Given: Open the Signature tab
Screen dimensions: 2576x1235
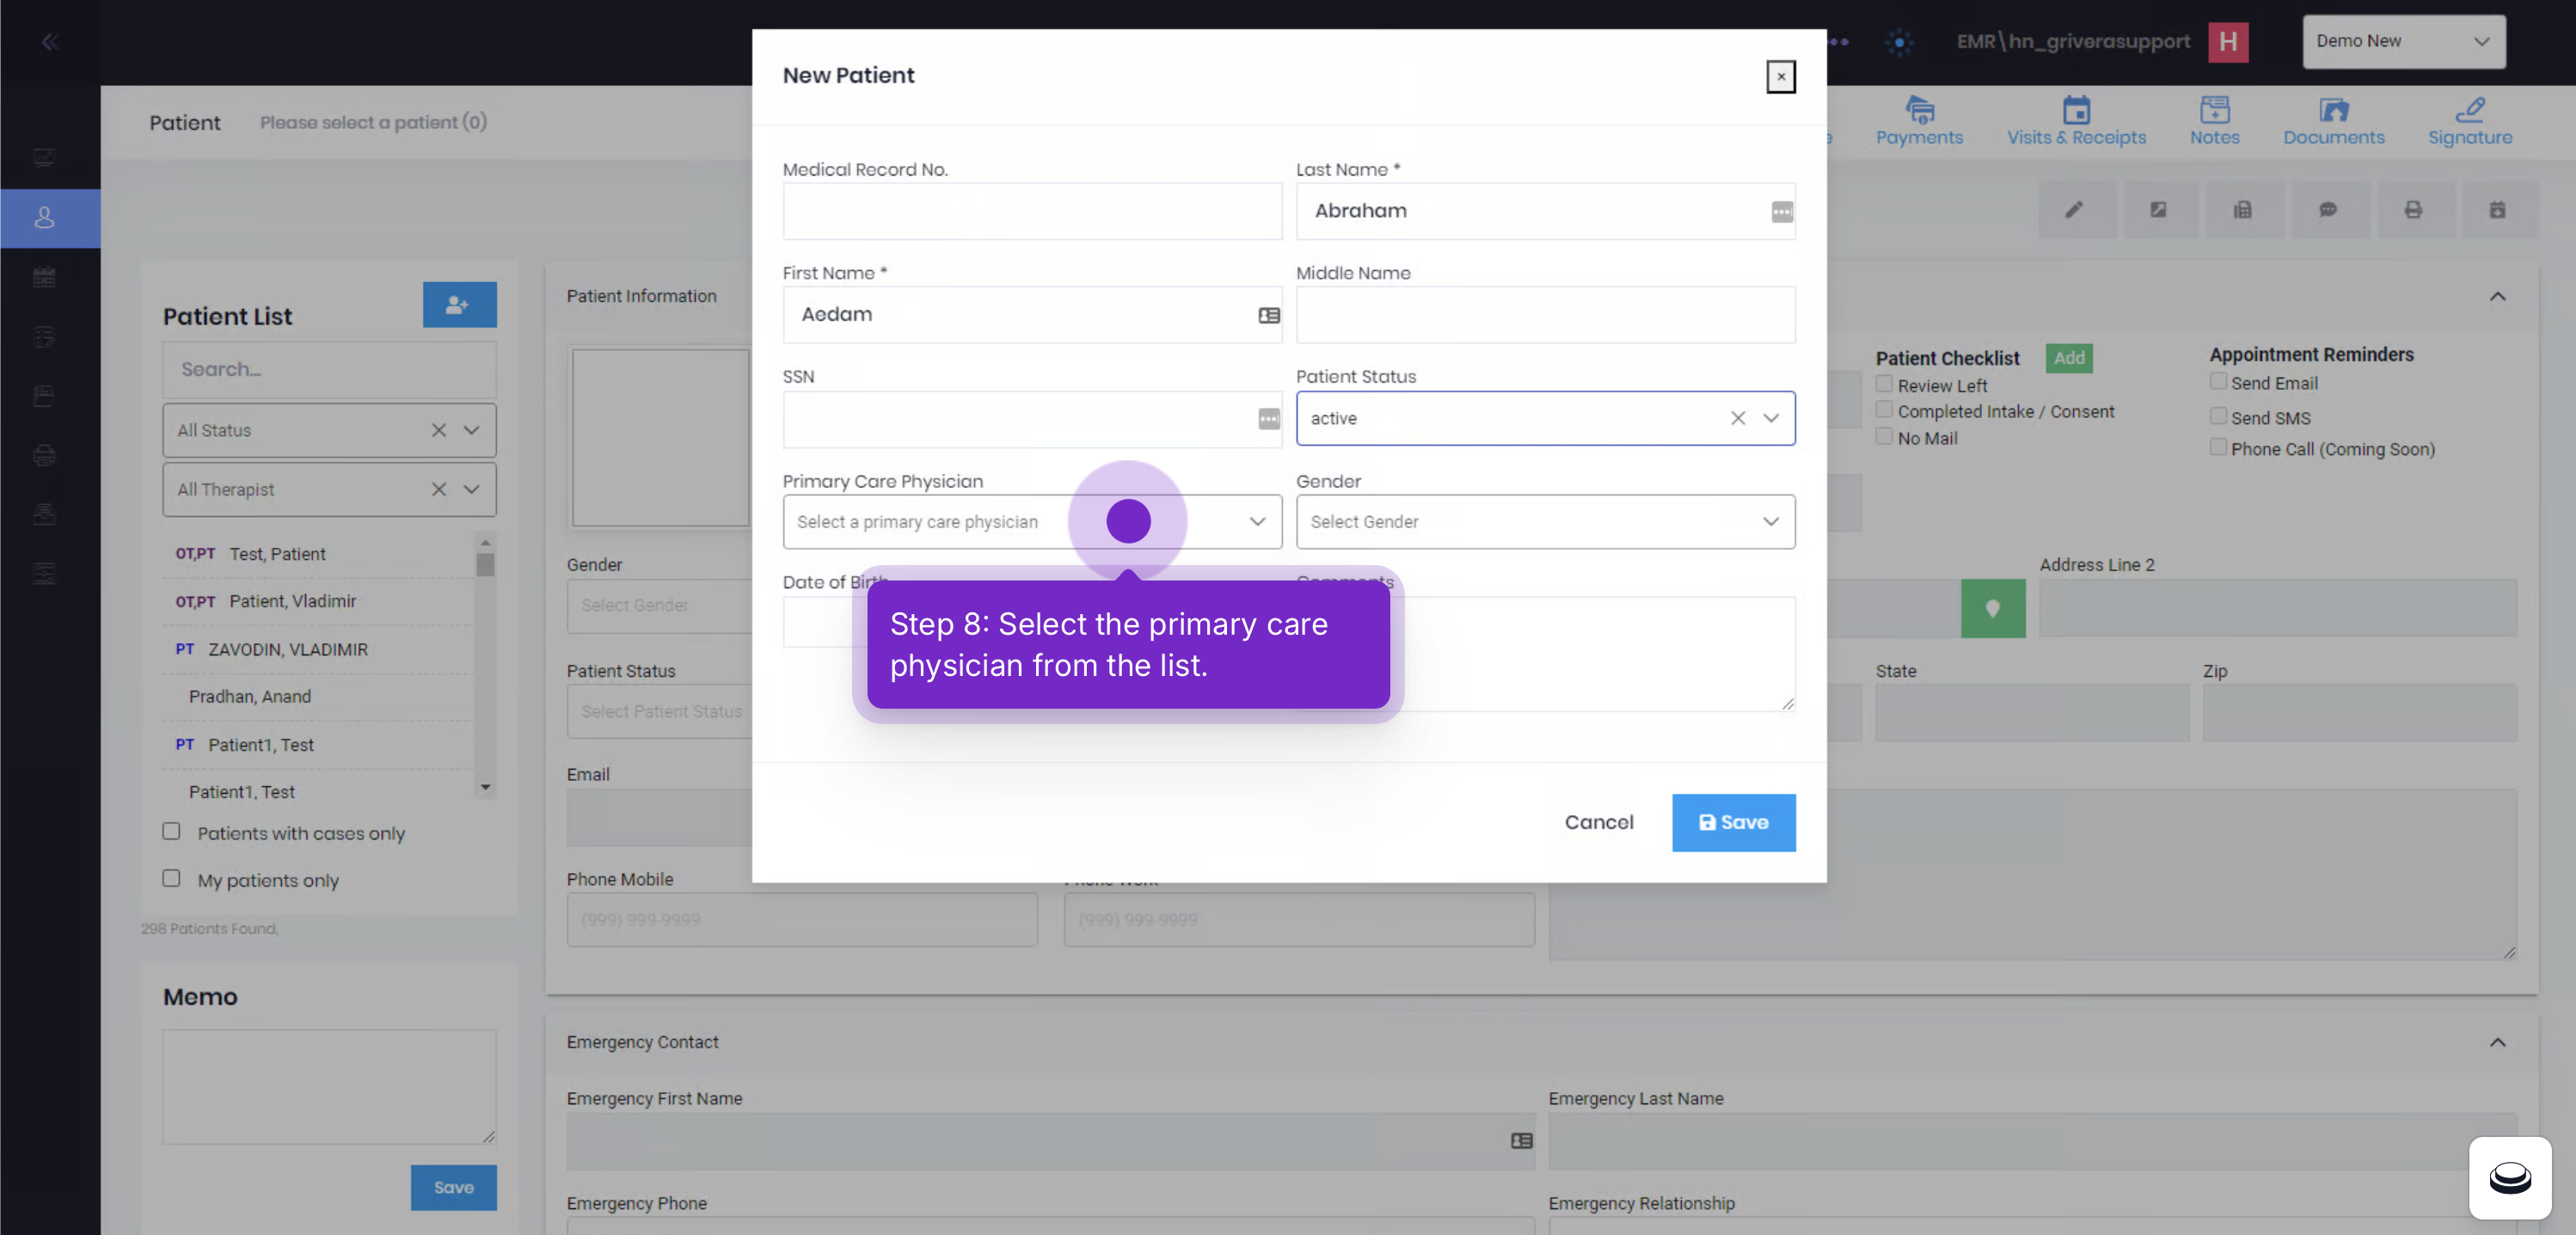Looking at the screenshot, I should (x=2470, y=122).
